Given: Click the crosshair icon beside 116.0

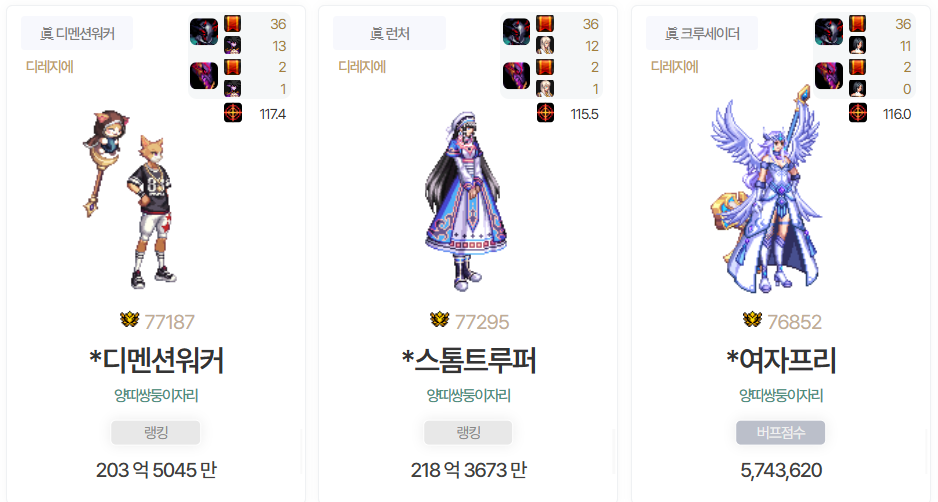Looking at the screenshot, I should point(858,113).
